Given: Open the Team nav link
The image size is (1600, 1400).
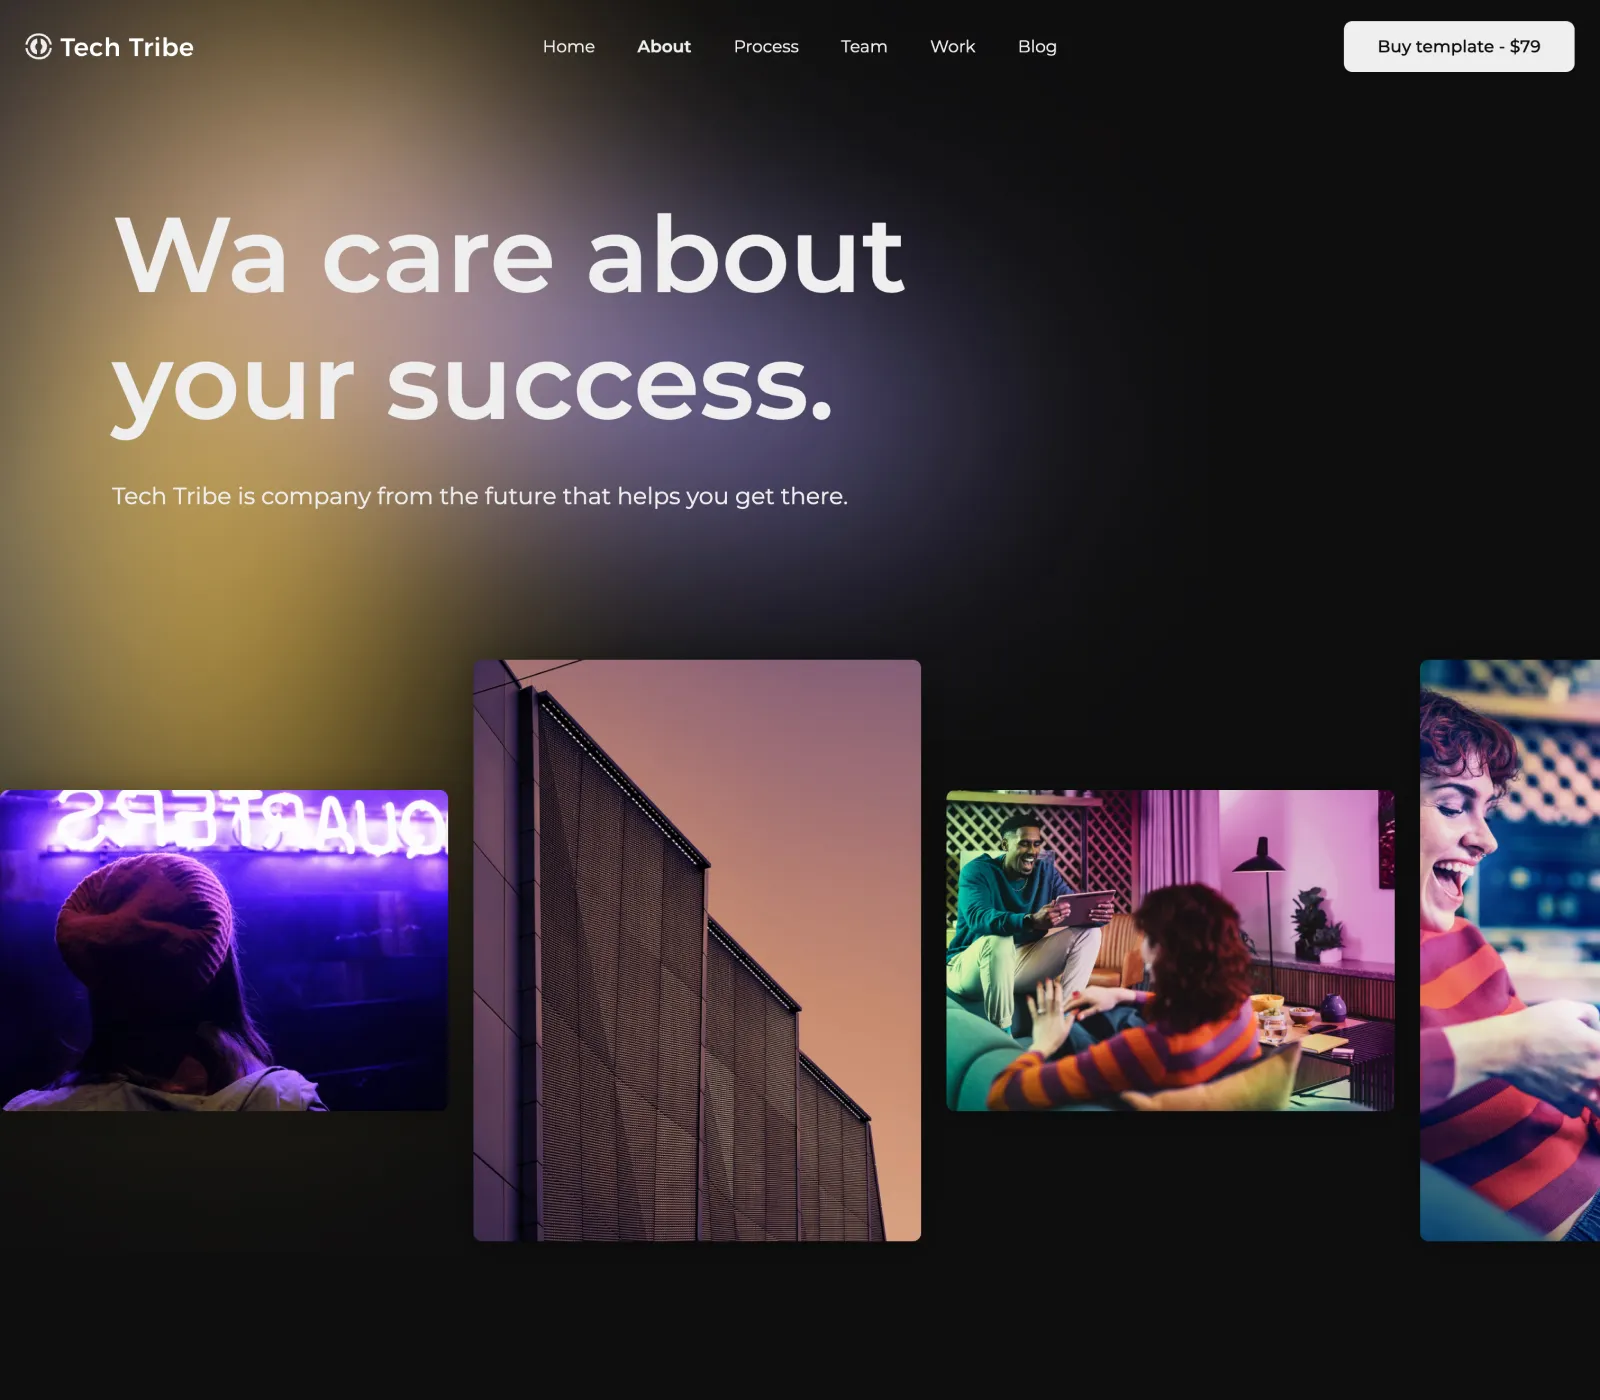Looking at the screenshot, I should [864, 47].
